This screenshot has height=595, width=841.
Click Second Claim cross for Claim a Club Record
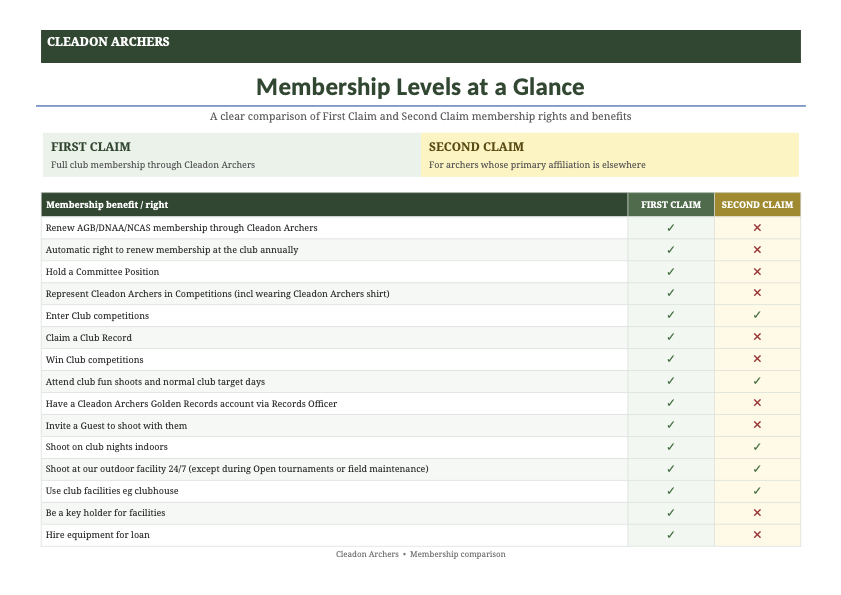coord(757,337)
